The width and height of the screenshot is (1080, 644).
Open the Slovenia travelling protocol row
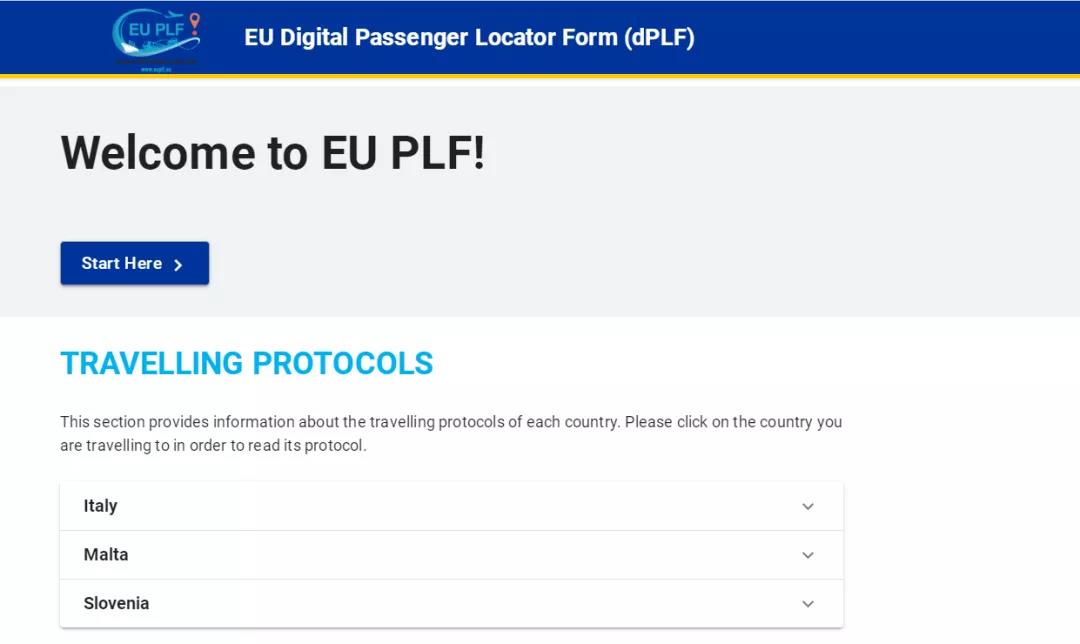coord(452,604)
